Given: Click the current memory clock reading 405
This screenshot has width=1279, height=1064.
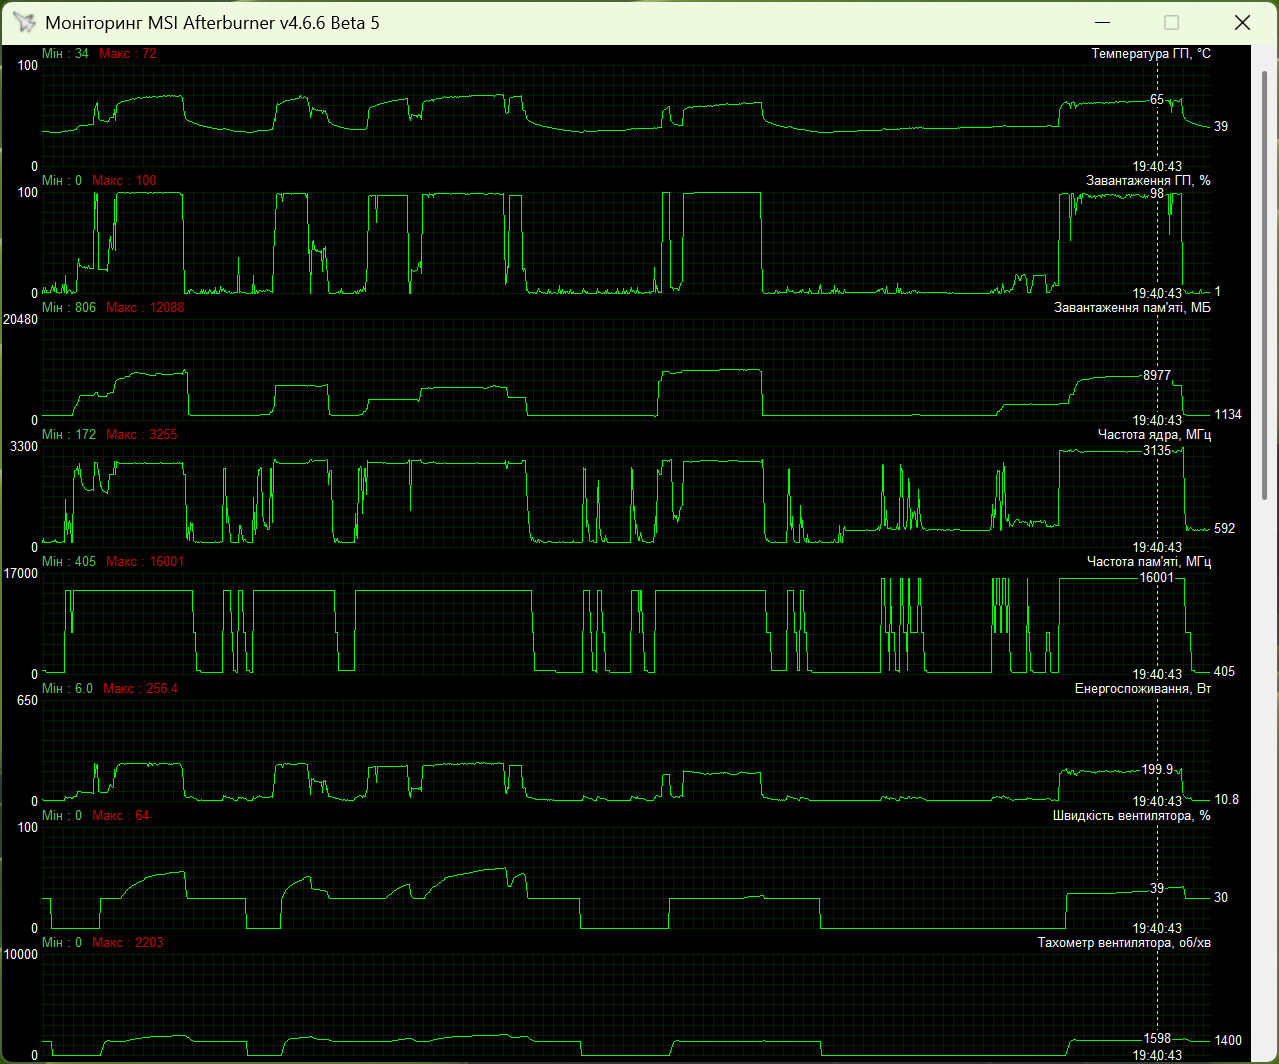Looking at the screenshot, I should tap(1224, 671).
